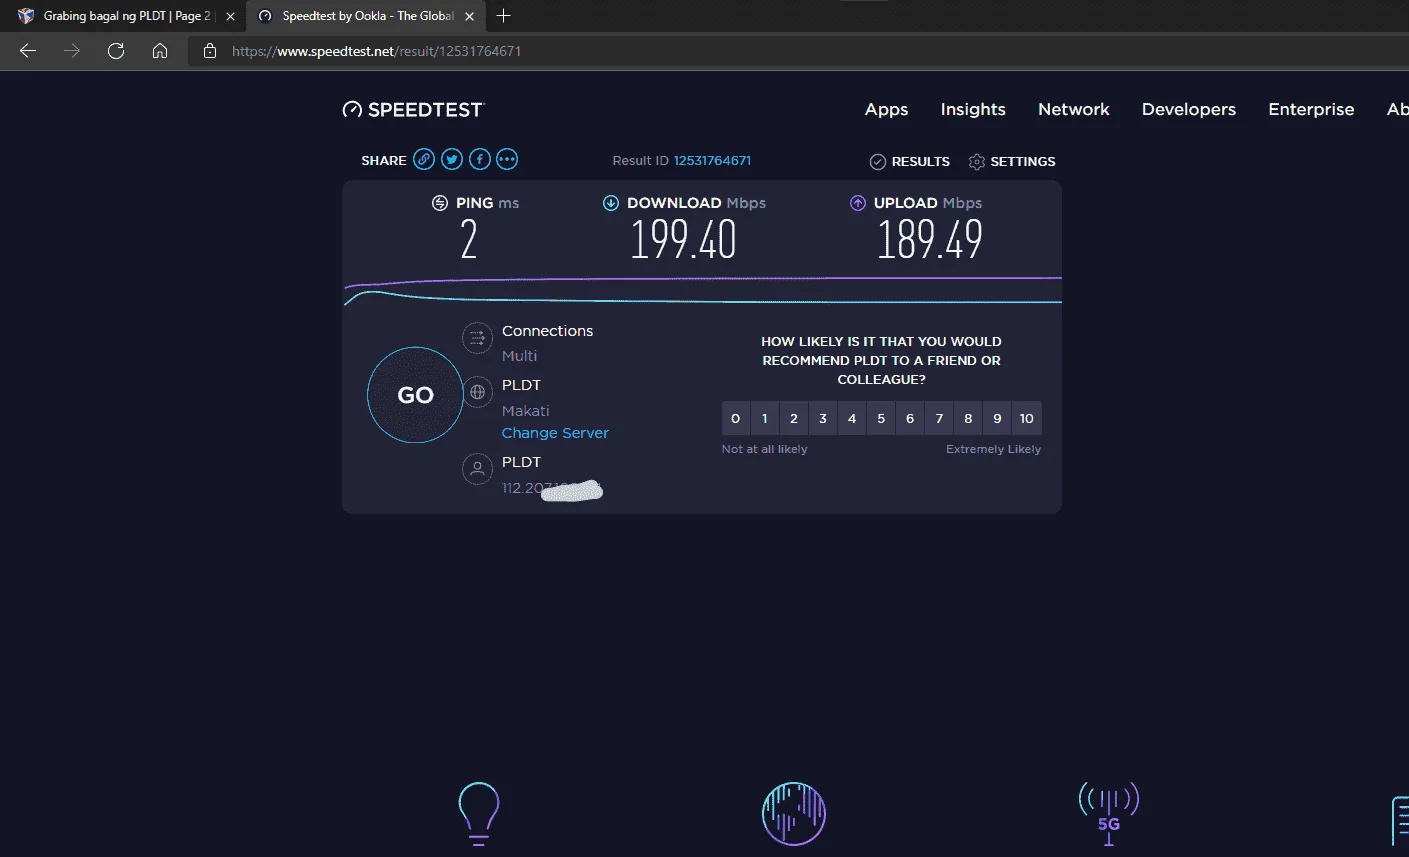Open the Enterprise menu
The image size is (1409, 857).
point(1311,109)
